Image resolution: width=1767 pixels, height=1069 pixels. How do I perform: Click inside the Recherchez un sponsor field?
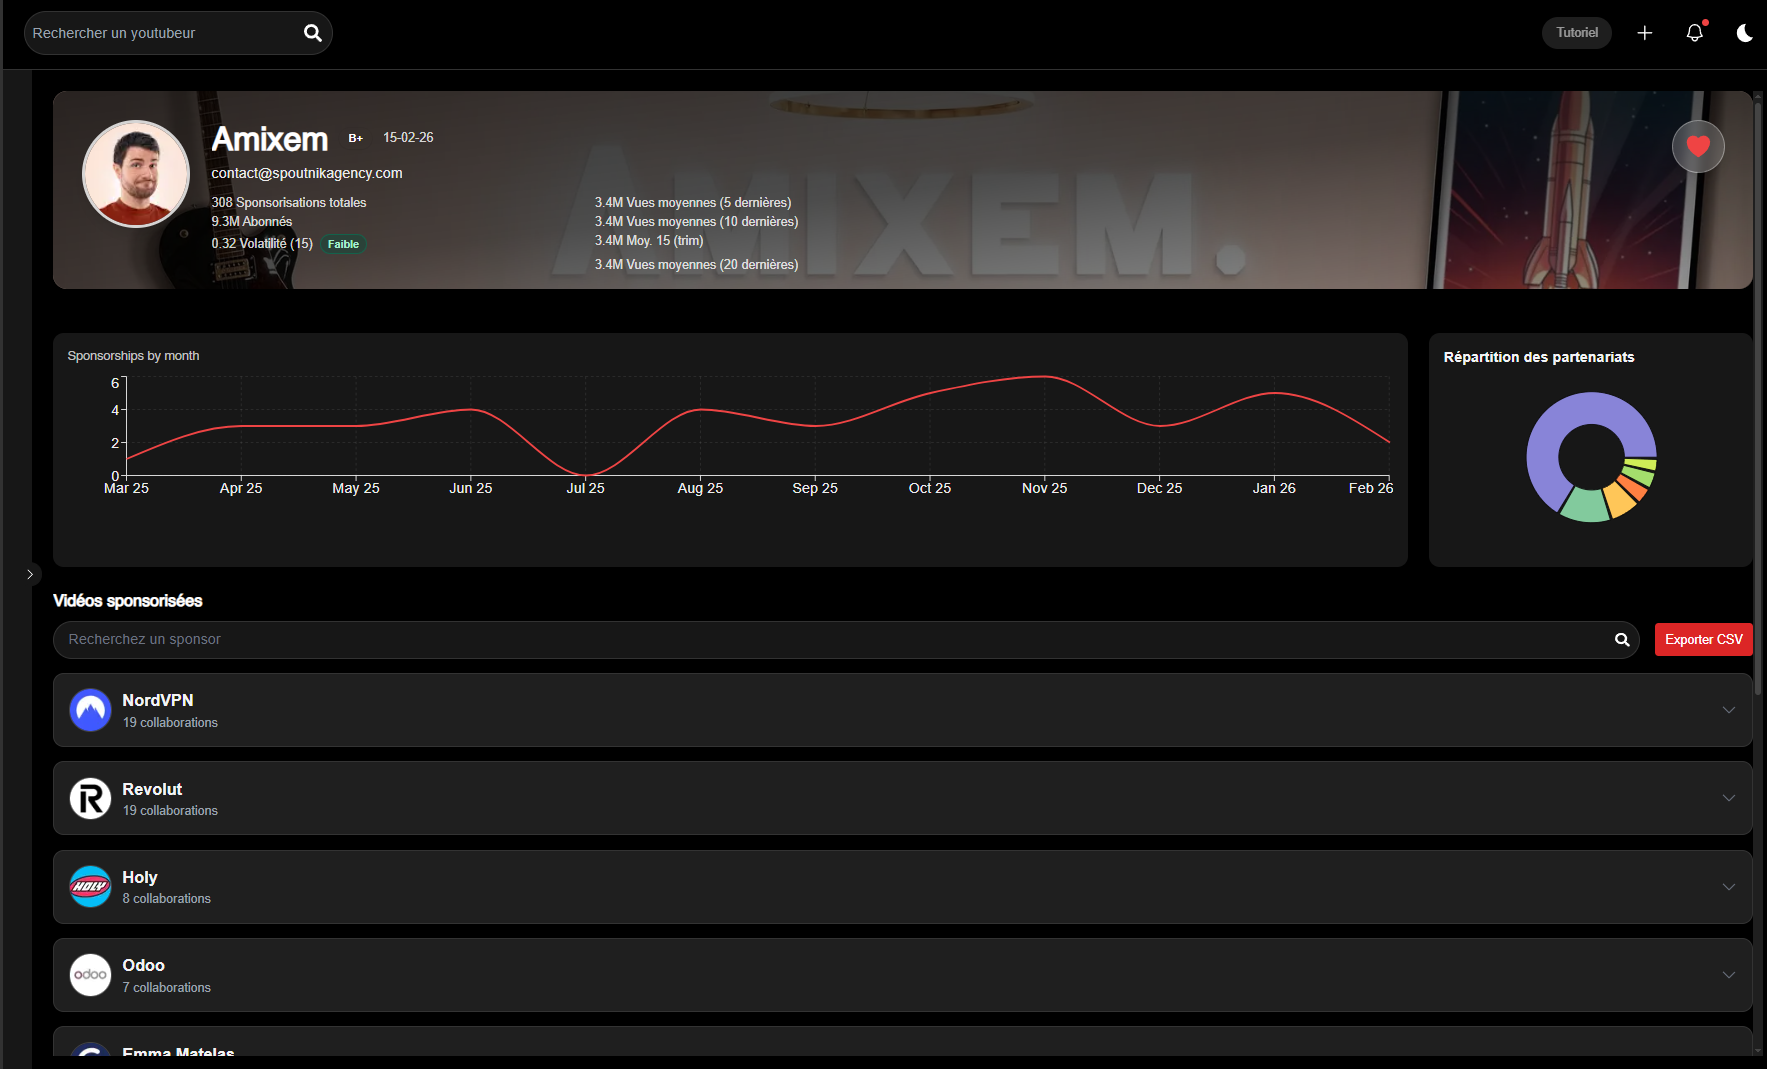click(400, 639)
